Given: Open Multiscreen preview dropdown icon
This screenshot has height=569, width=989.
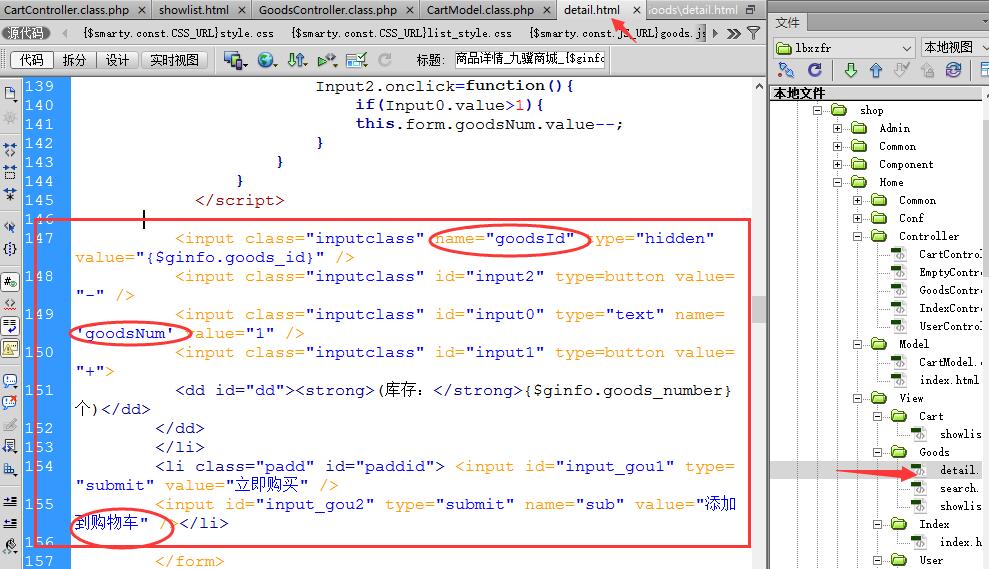Looking at the screenshot, I should click(235, 60).
